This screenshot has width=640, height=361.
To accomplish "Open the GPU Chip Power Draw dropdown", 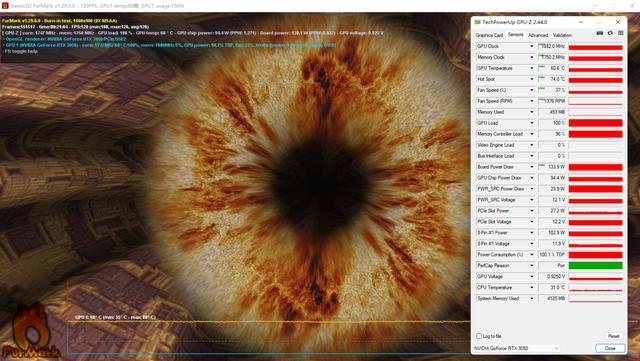I will 531,178.
